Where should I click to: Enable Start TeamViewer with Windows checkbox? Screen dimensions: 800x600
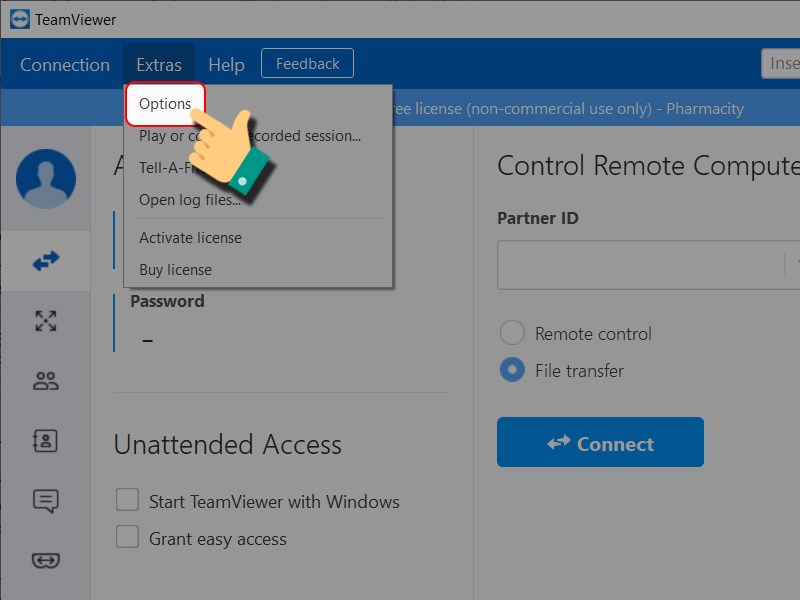(x=127, y=500)
